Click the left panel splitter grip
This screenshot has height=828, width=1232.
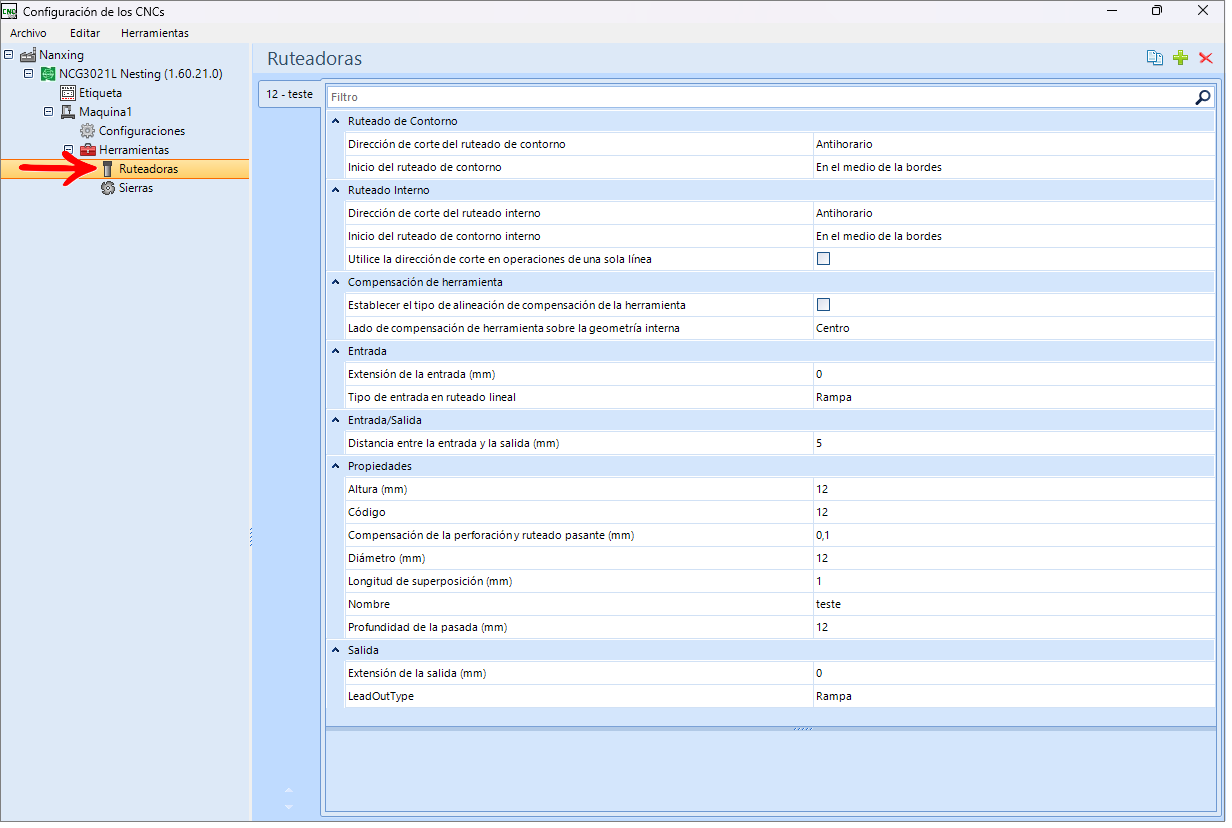tap(251, 537)
